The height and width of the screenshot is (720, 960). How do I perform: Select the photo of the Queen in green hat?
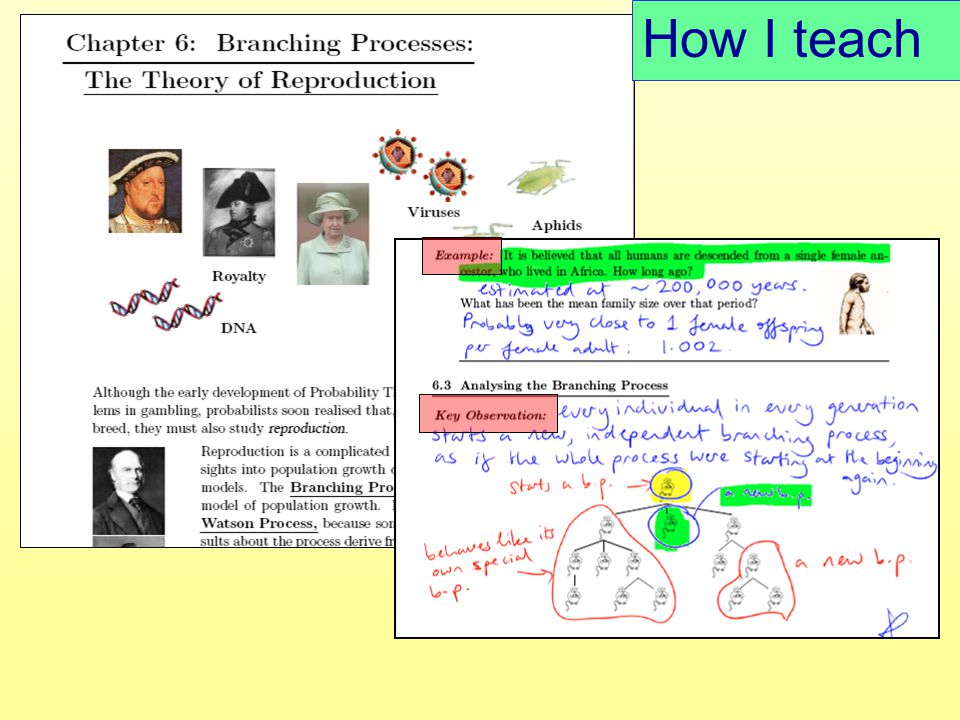point(333,234)
